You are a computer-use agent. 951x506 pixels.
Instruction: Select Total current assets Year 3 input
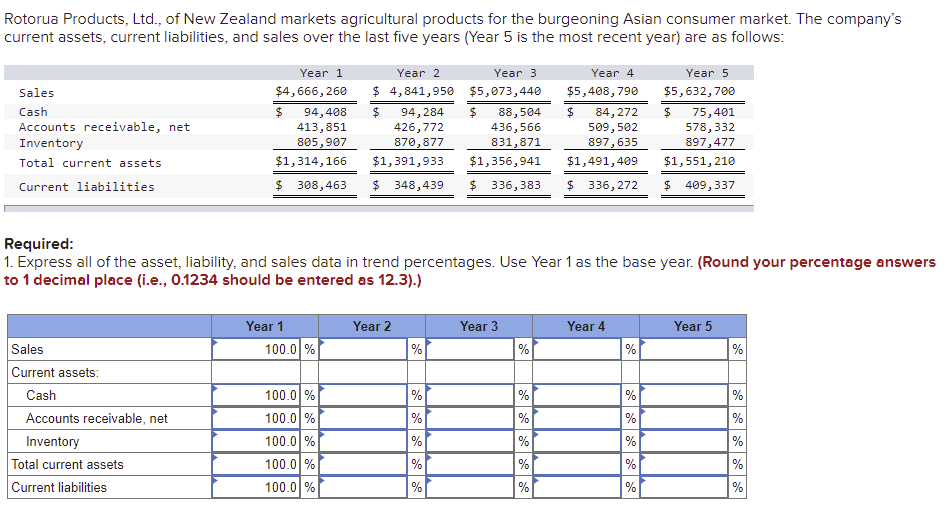[x=471, y=464]
